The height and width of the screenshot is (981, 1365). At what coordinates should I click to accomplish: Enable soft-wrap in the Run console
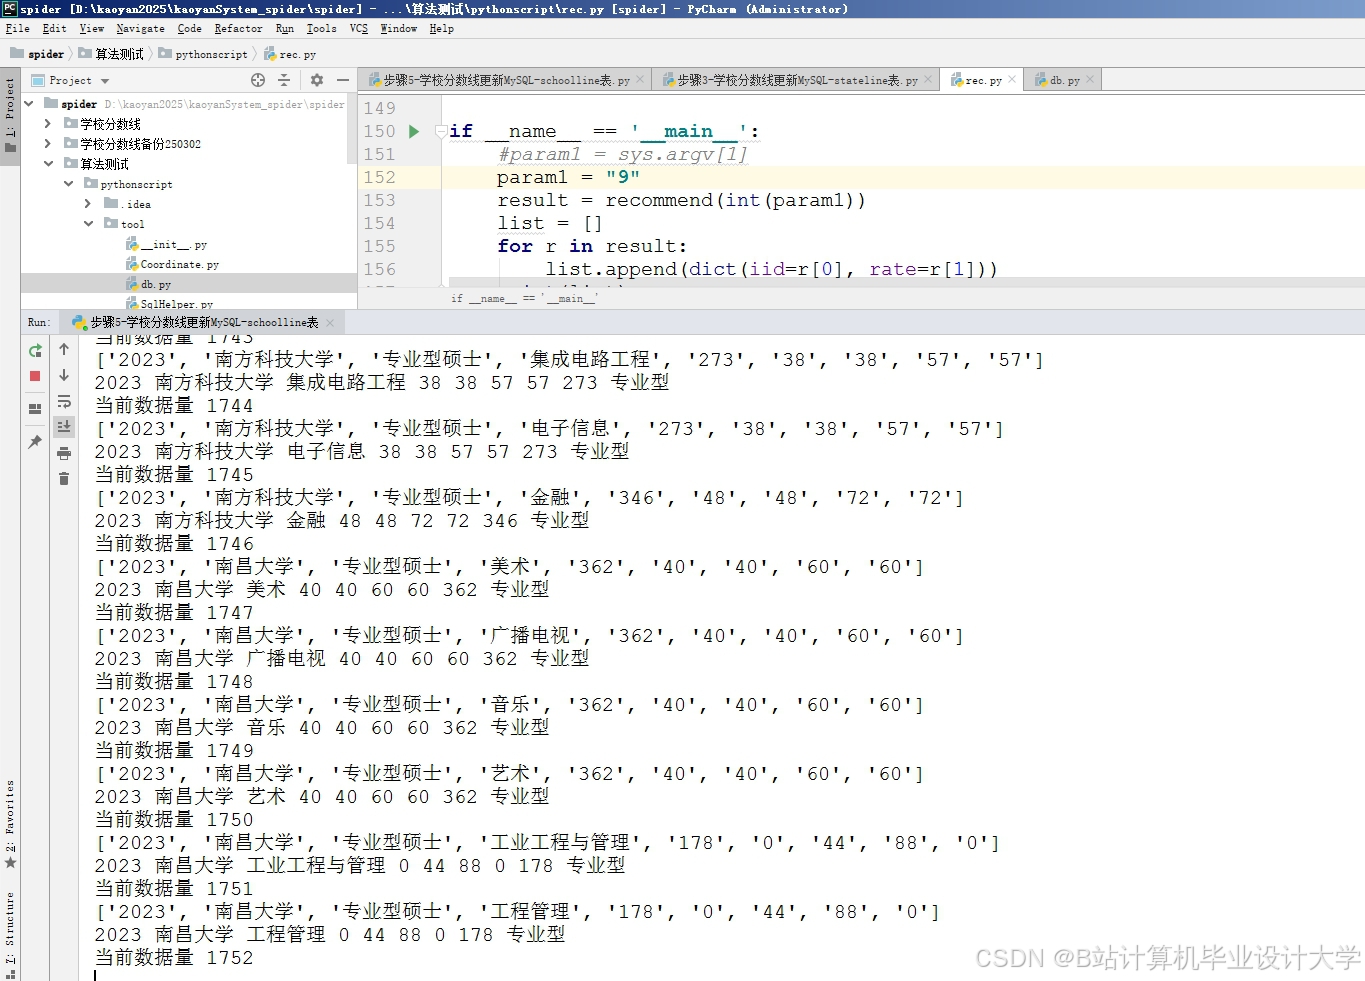click(64, 401)
